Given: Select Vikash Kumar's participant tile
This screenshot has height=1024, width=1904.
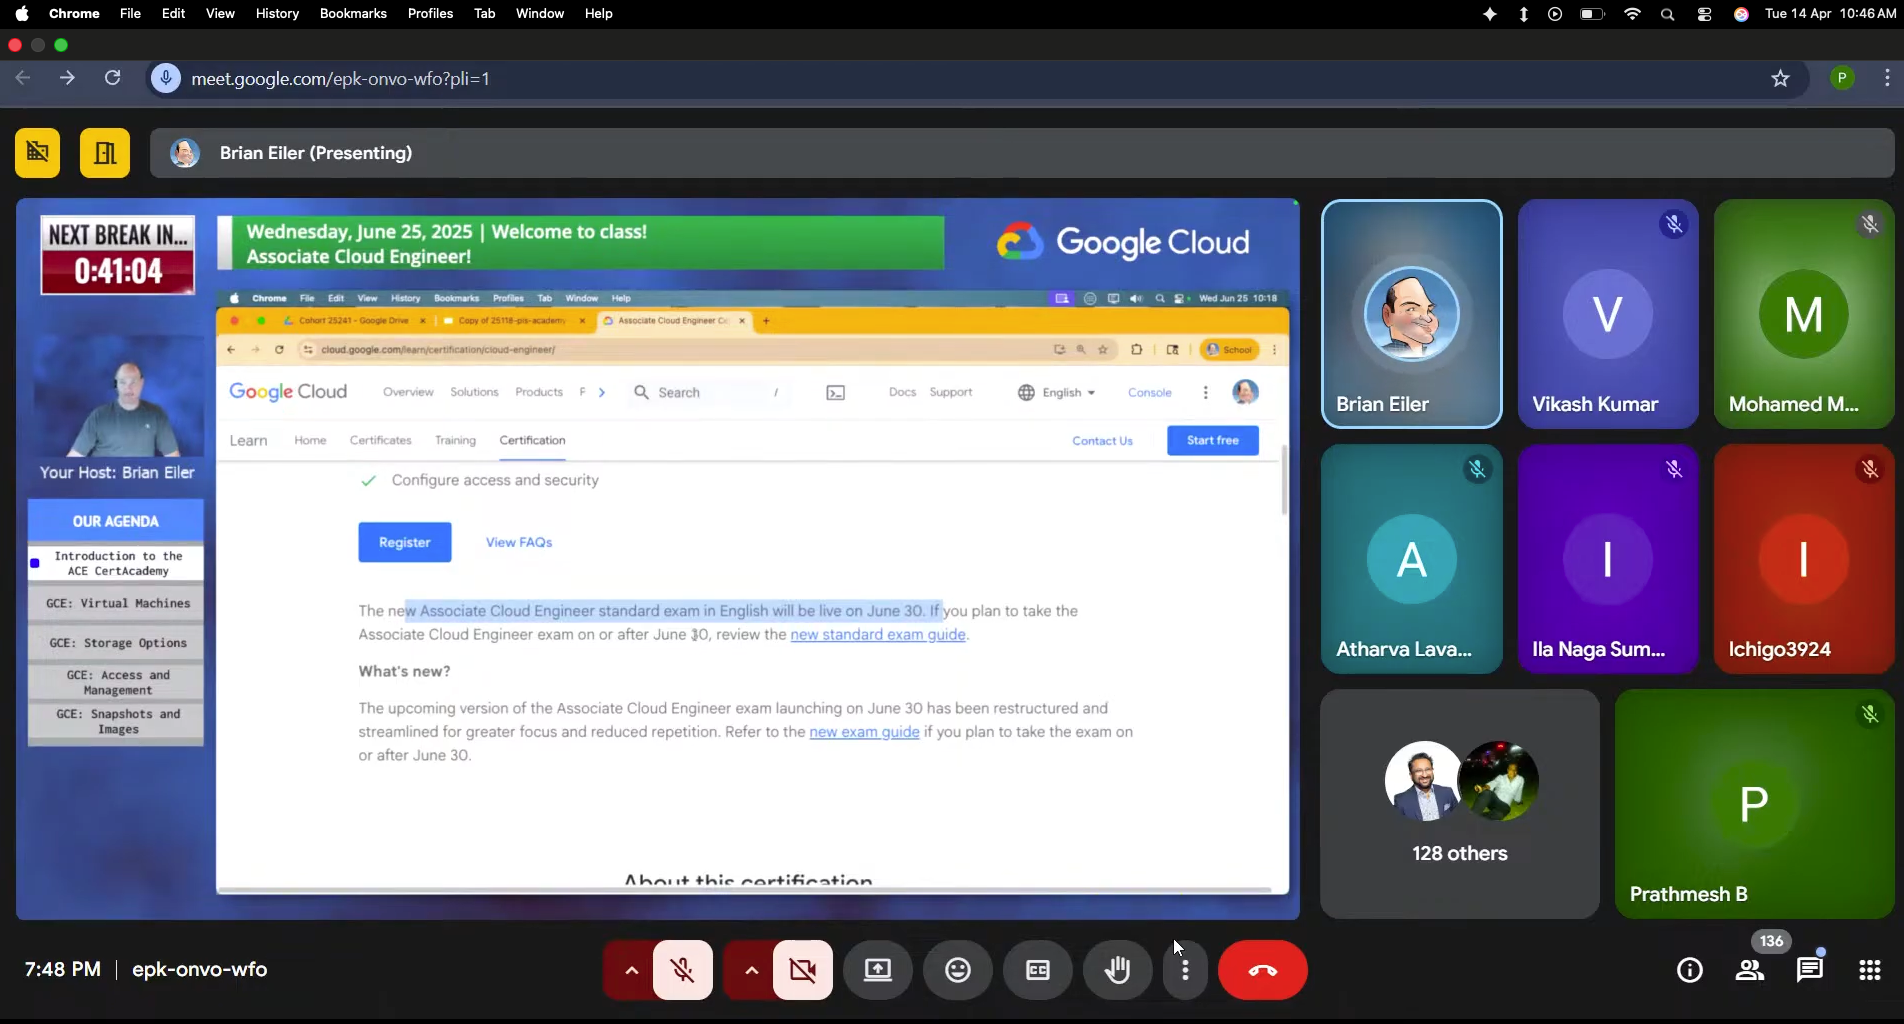Looking at the screenshot, I should tap(1608, 314).
